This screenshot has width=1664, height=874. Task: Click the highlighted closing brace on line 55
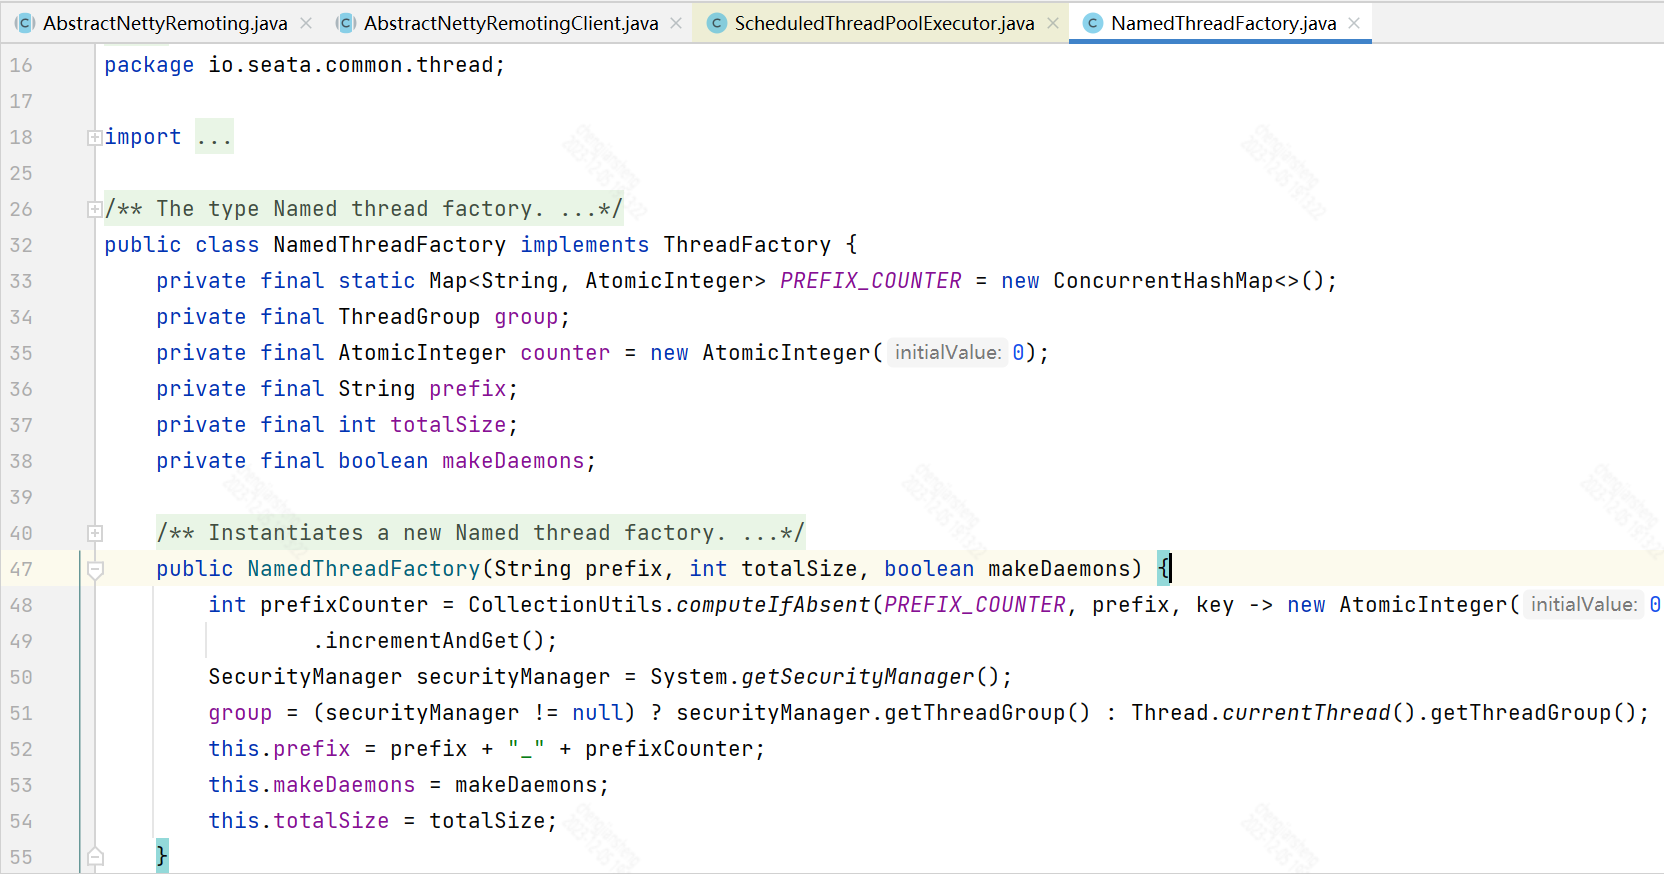point(162,856)
